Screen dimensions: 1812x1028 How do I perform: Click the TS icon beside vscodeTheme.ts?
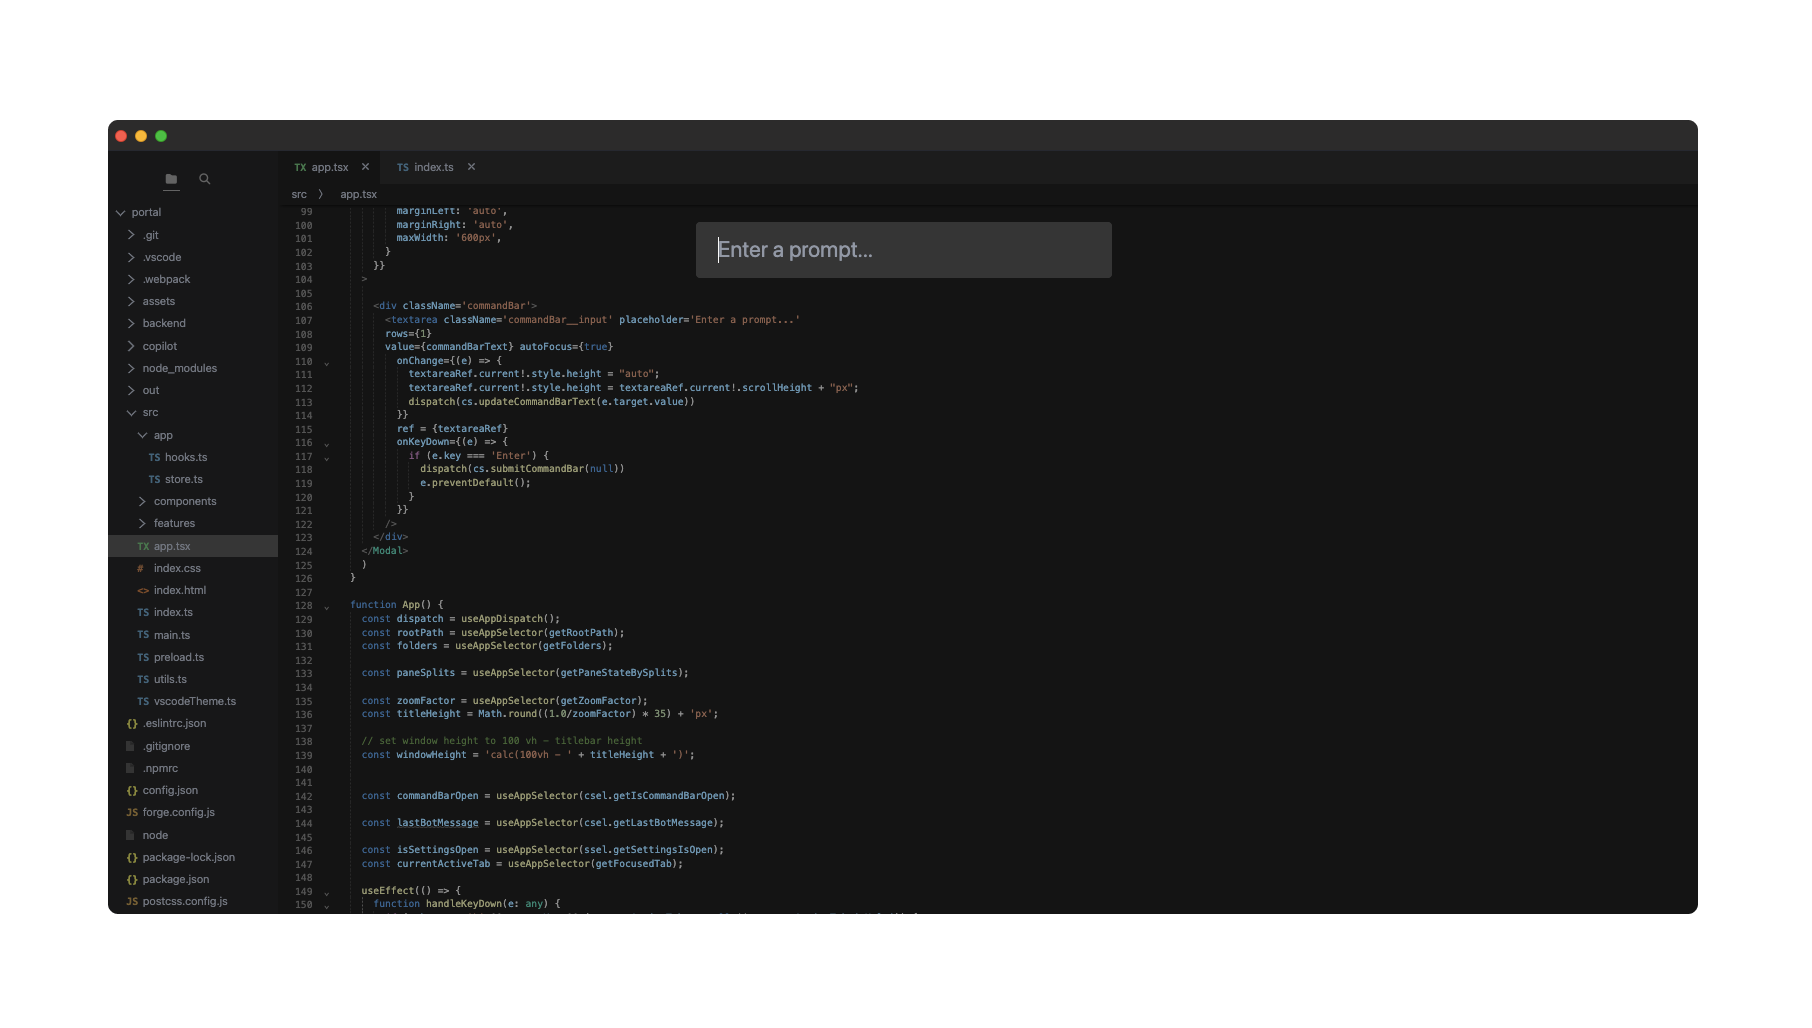click(x=143, y=702)
